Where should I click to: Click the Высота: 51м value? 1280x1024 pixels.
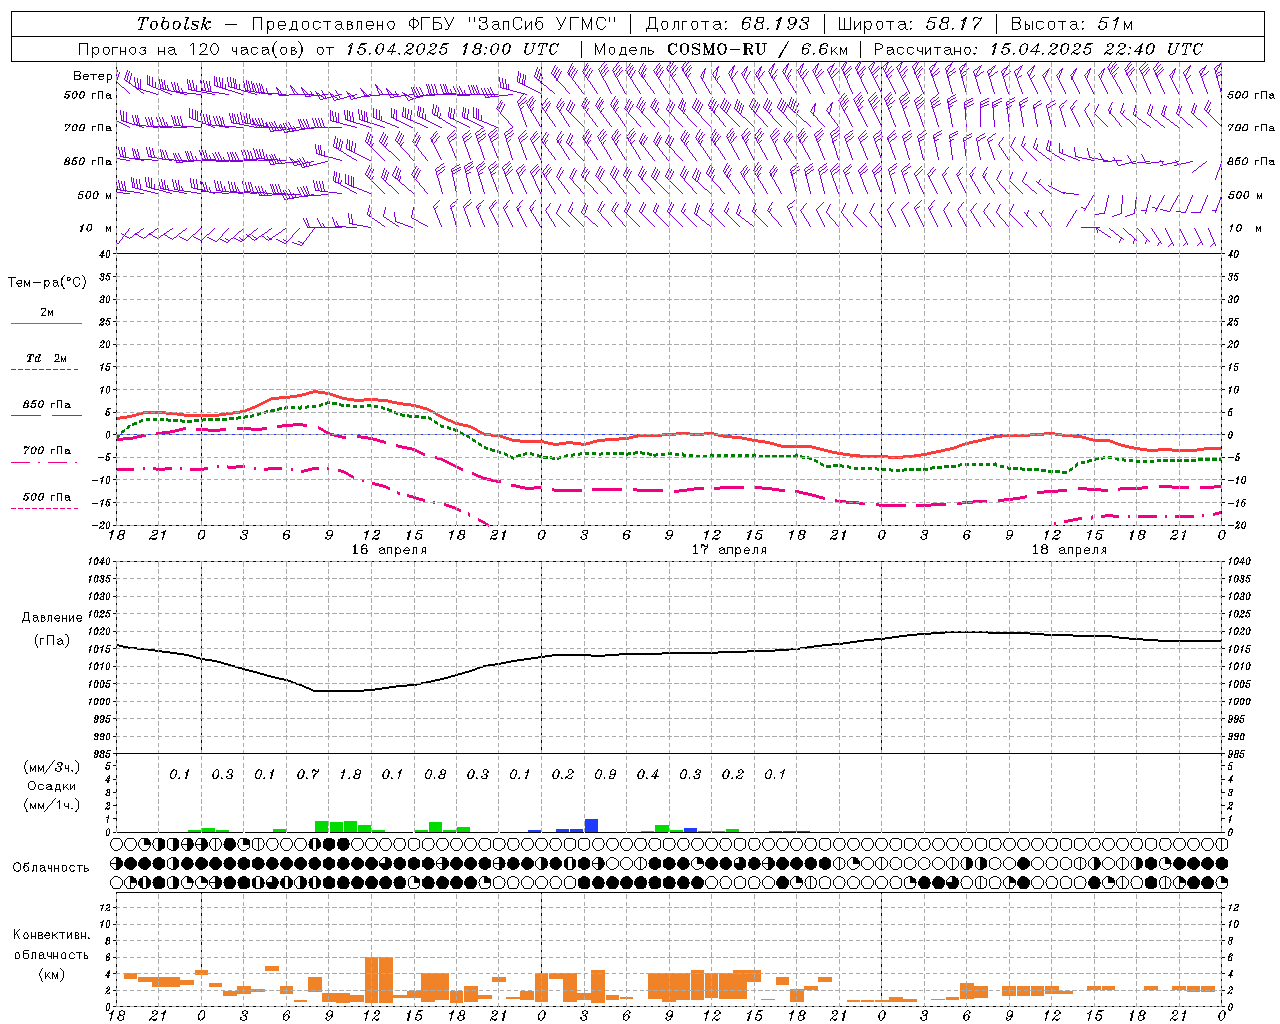[x=1071, y=24]
